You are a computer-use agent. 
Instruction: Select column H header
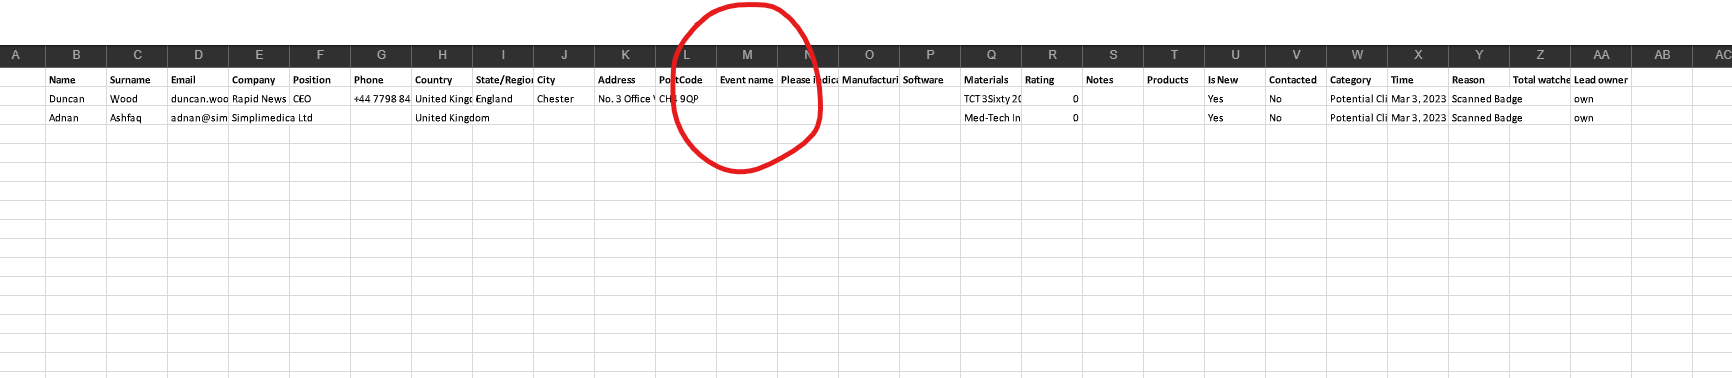(x=442, y=55)
